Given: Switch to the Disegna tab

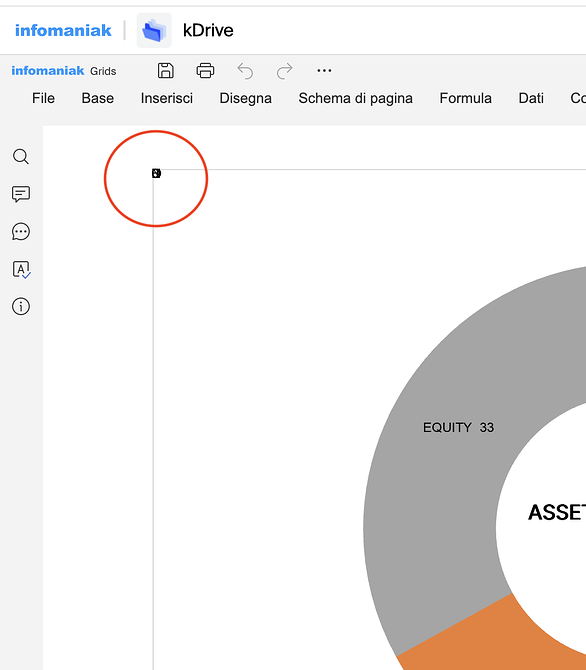Looking at the screenshot, I should tap(245, 98).
